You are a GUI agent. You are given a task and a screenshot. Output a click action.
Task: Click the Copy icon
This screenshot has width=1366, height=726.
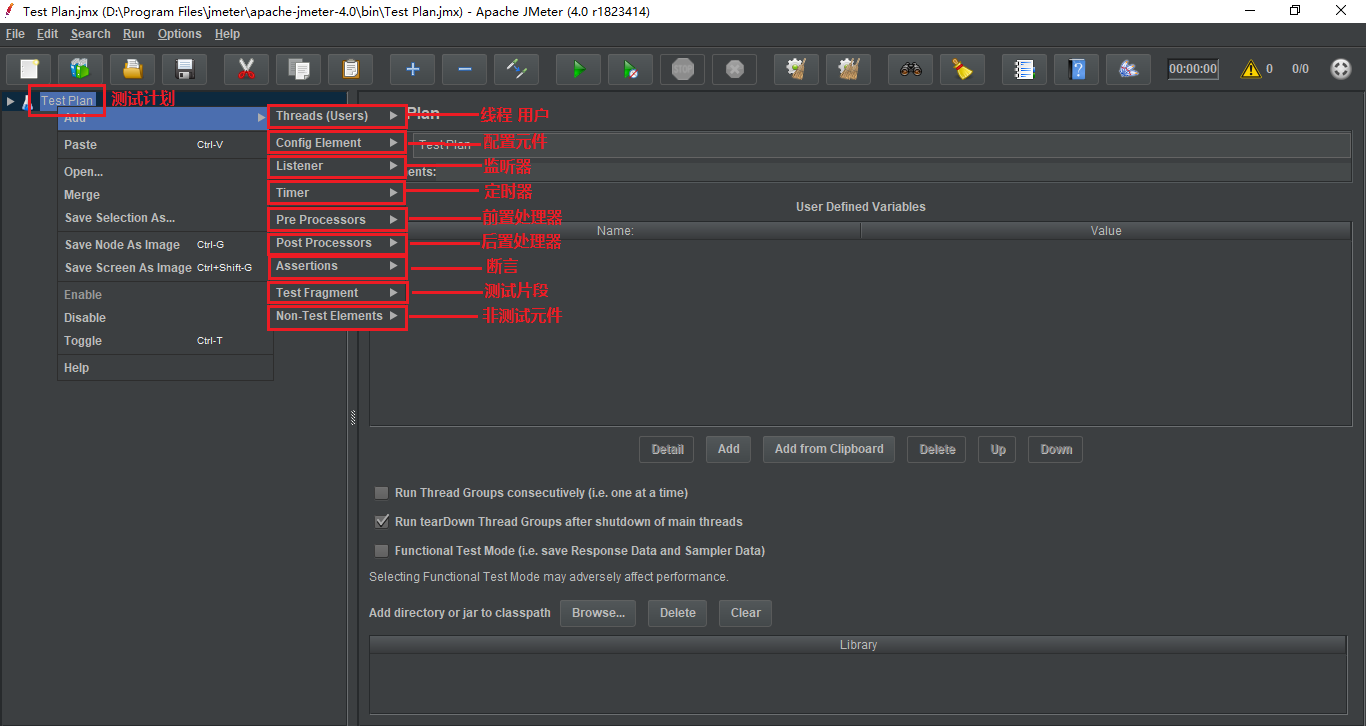(x=298, y=69)
